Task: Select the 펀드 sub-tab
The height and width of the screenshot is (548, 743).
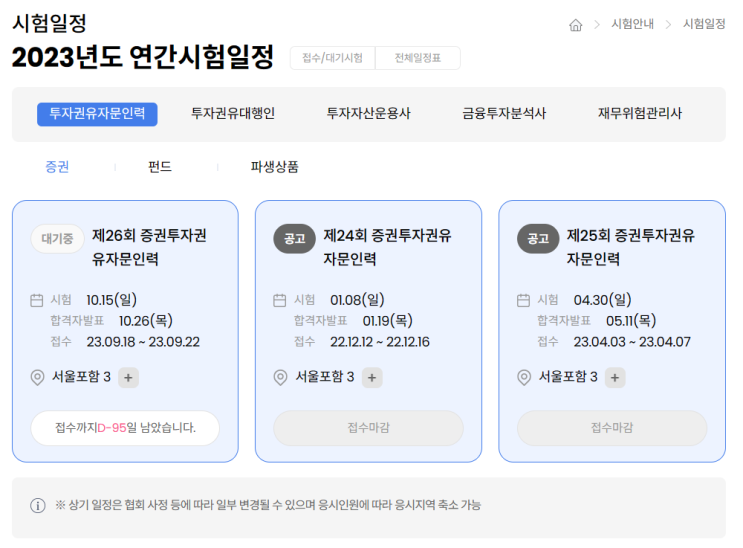Action: tap(160, 167)
